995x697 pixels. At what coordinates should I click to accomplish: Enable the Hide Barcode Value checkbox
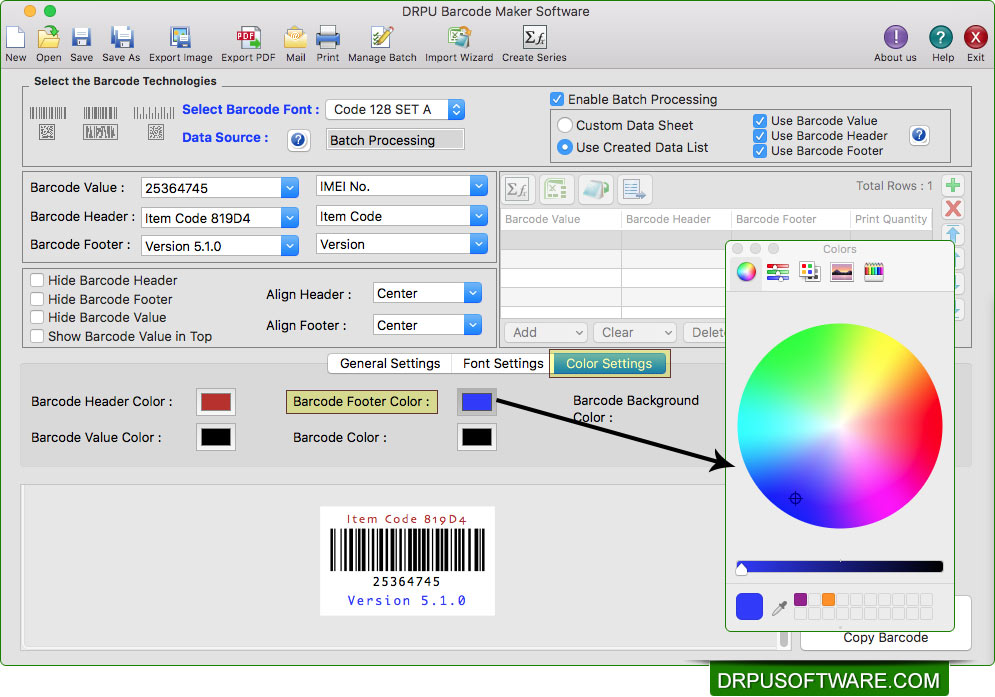coord(37,317)
